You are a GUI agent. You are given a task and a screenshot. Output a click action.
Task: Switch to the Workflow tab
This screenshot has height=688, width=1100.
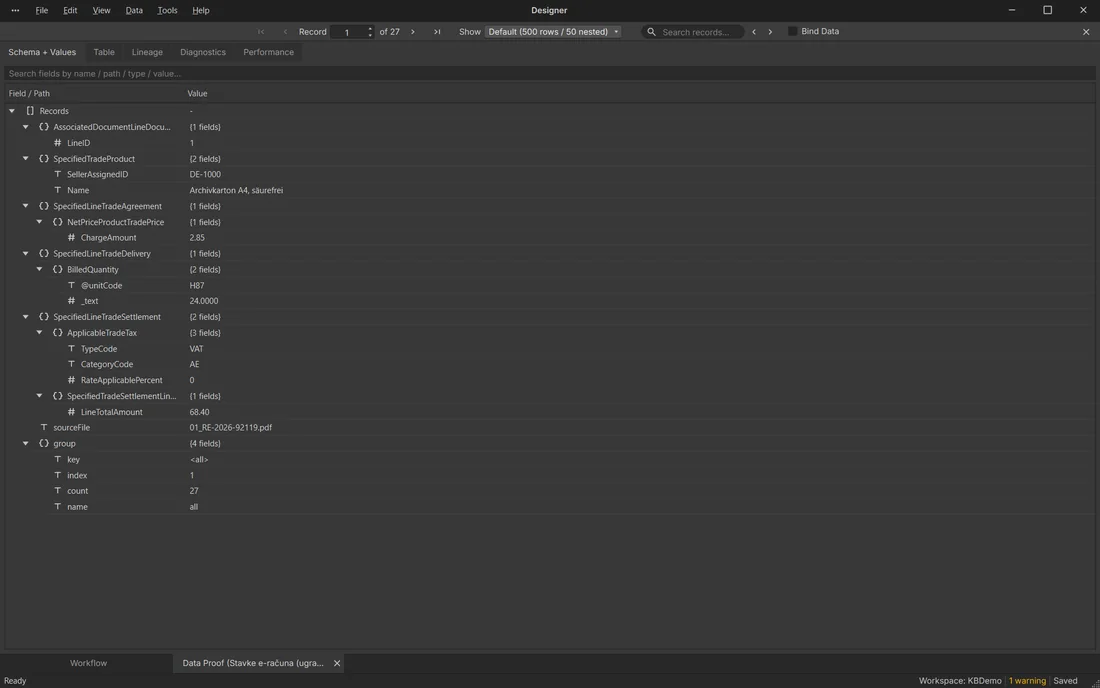click(88, 663)
